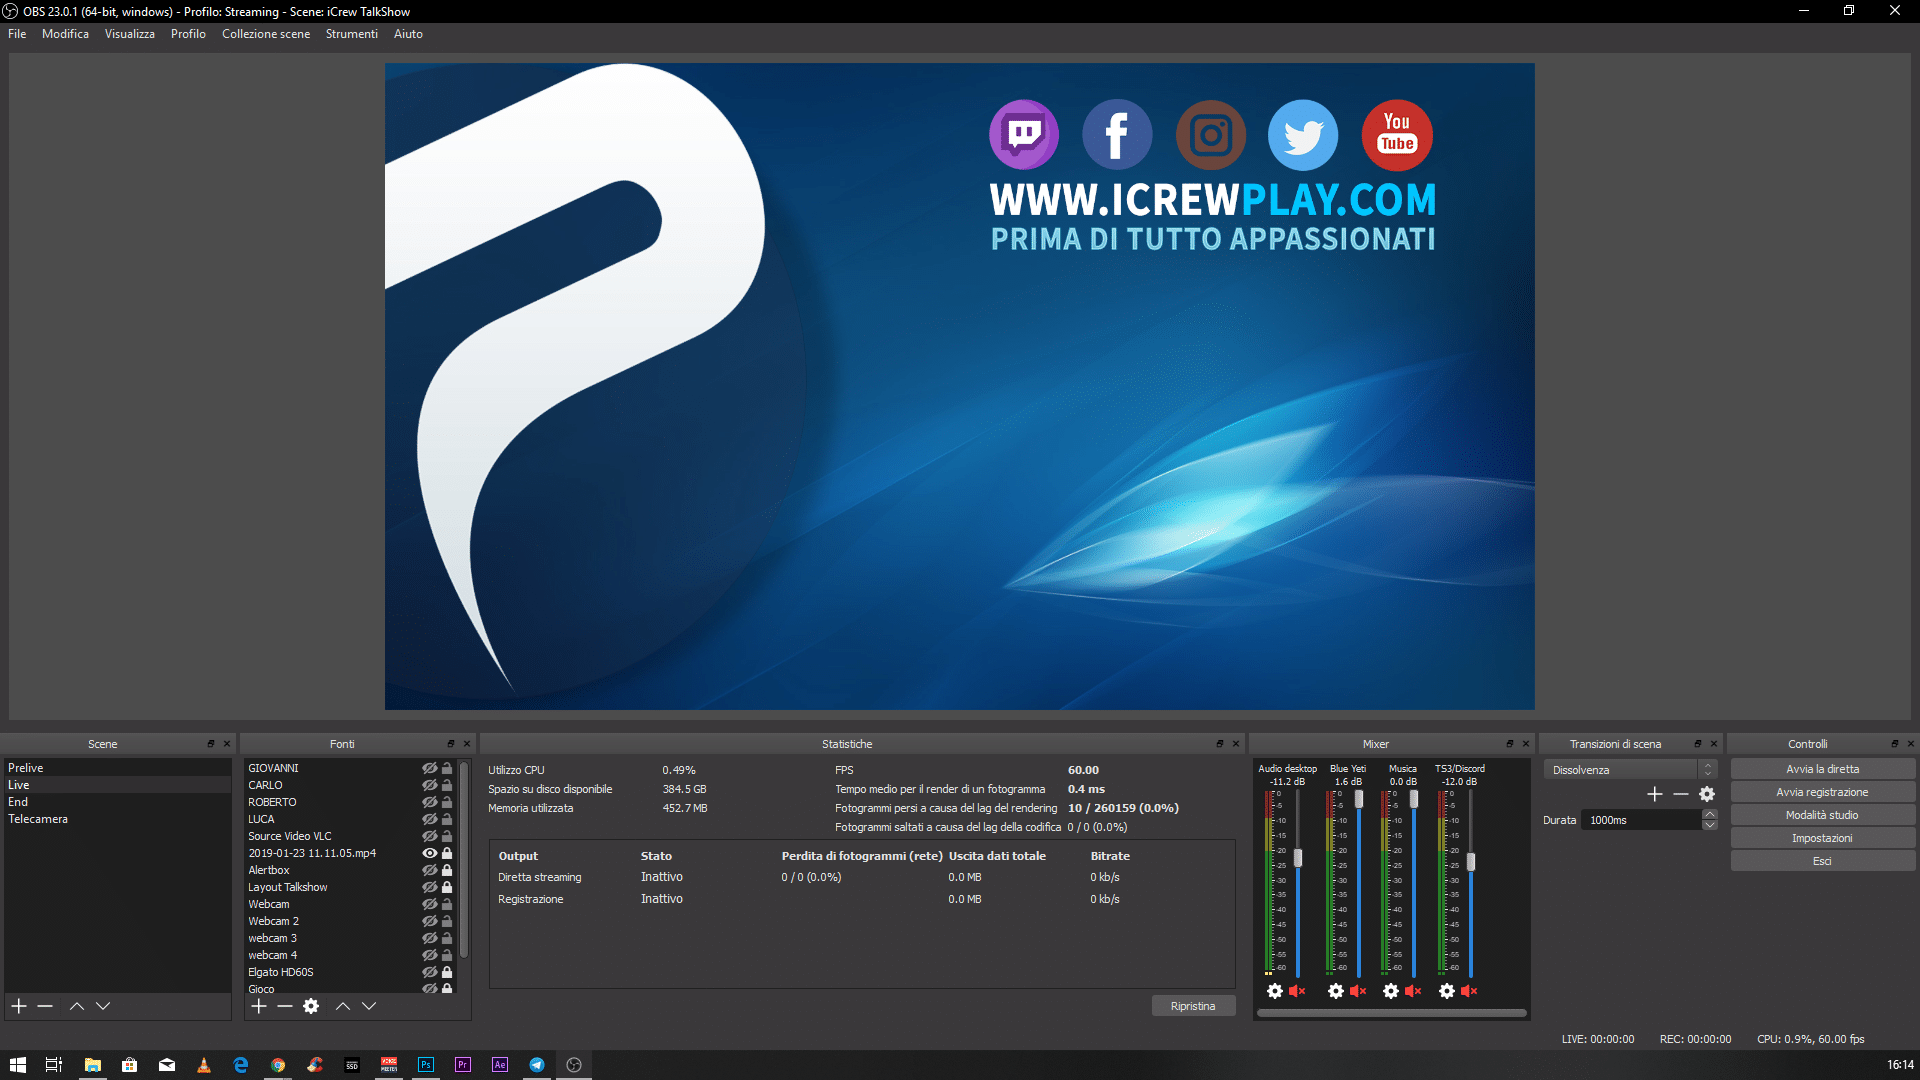Open Photoshop from the taskbar
The height and width of the screenshot is (1080, 1920).
click(x=426, y=1065)
